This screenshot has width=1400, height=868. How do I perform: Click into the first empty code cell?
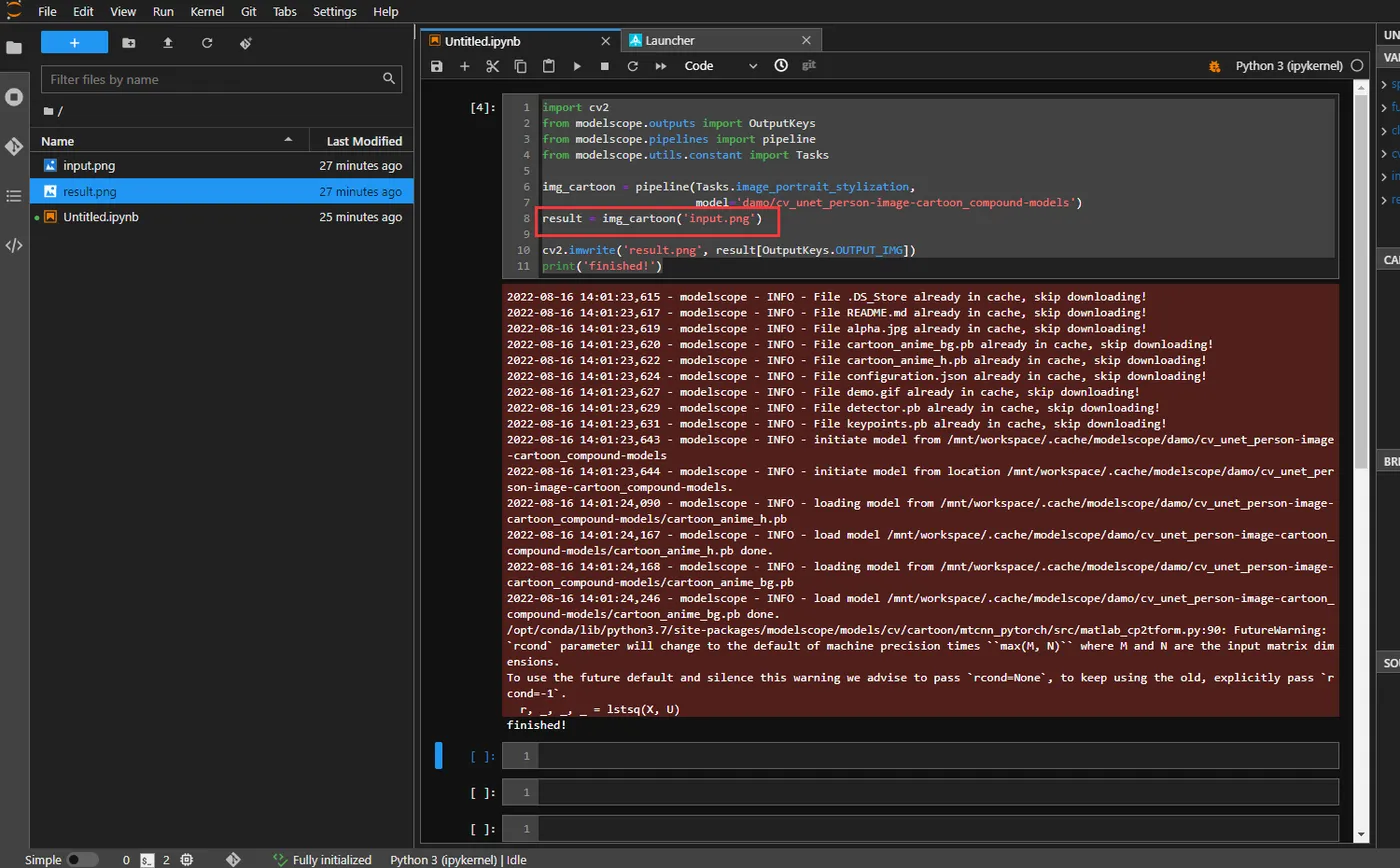click(938, 755)
